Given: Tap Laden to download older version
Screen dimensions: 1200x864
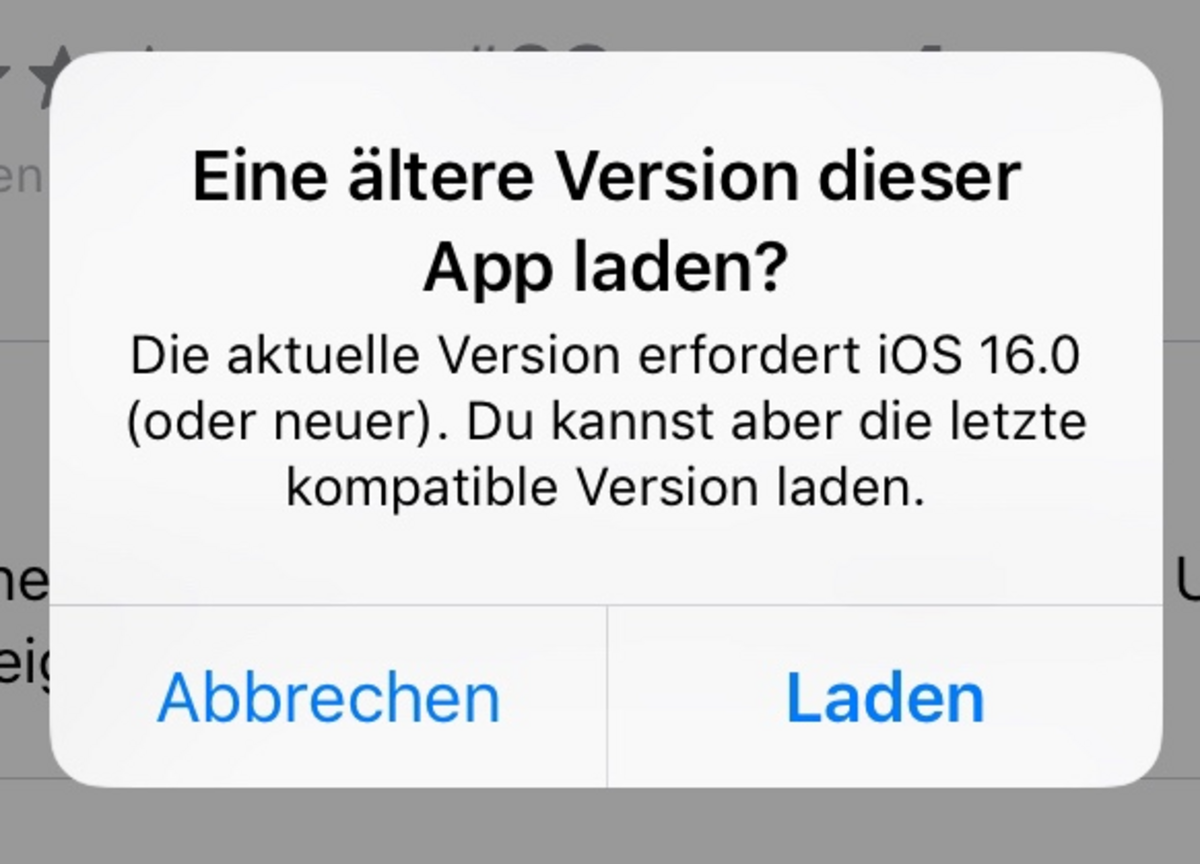Looking at the screenshot, I should 885,697.
